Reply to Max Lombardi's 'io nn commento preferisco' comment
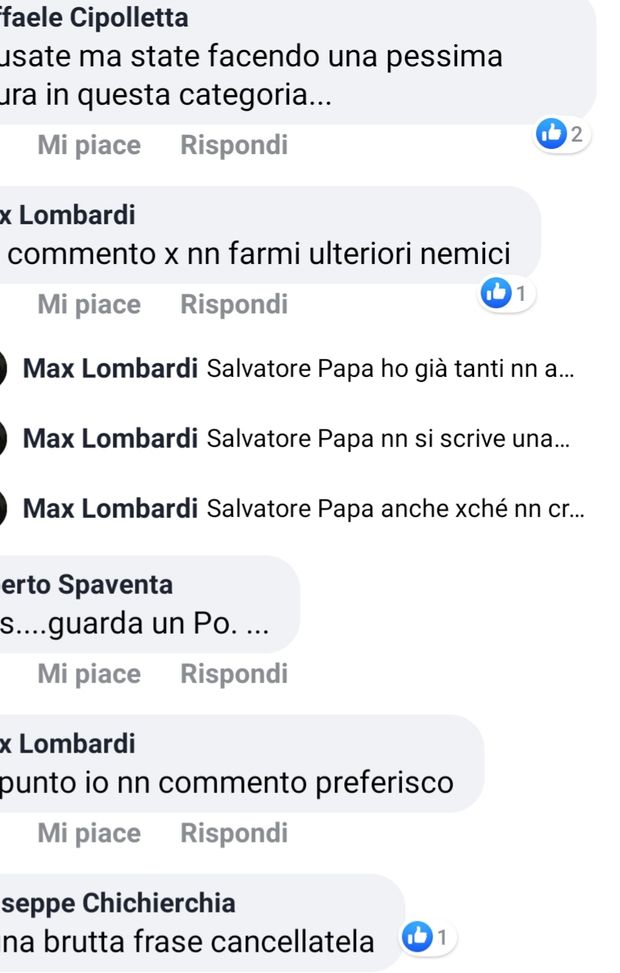620x973 pixels. [x=234, y=833]
